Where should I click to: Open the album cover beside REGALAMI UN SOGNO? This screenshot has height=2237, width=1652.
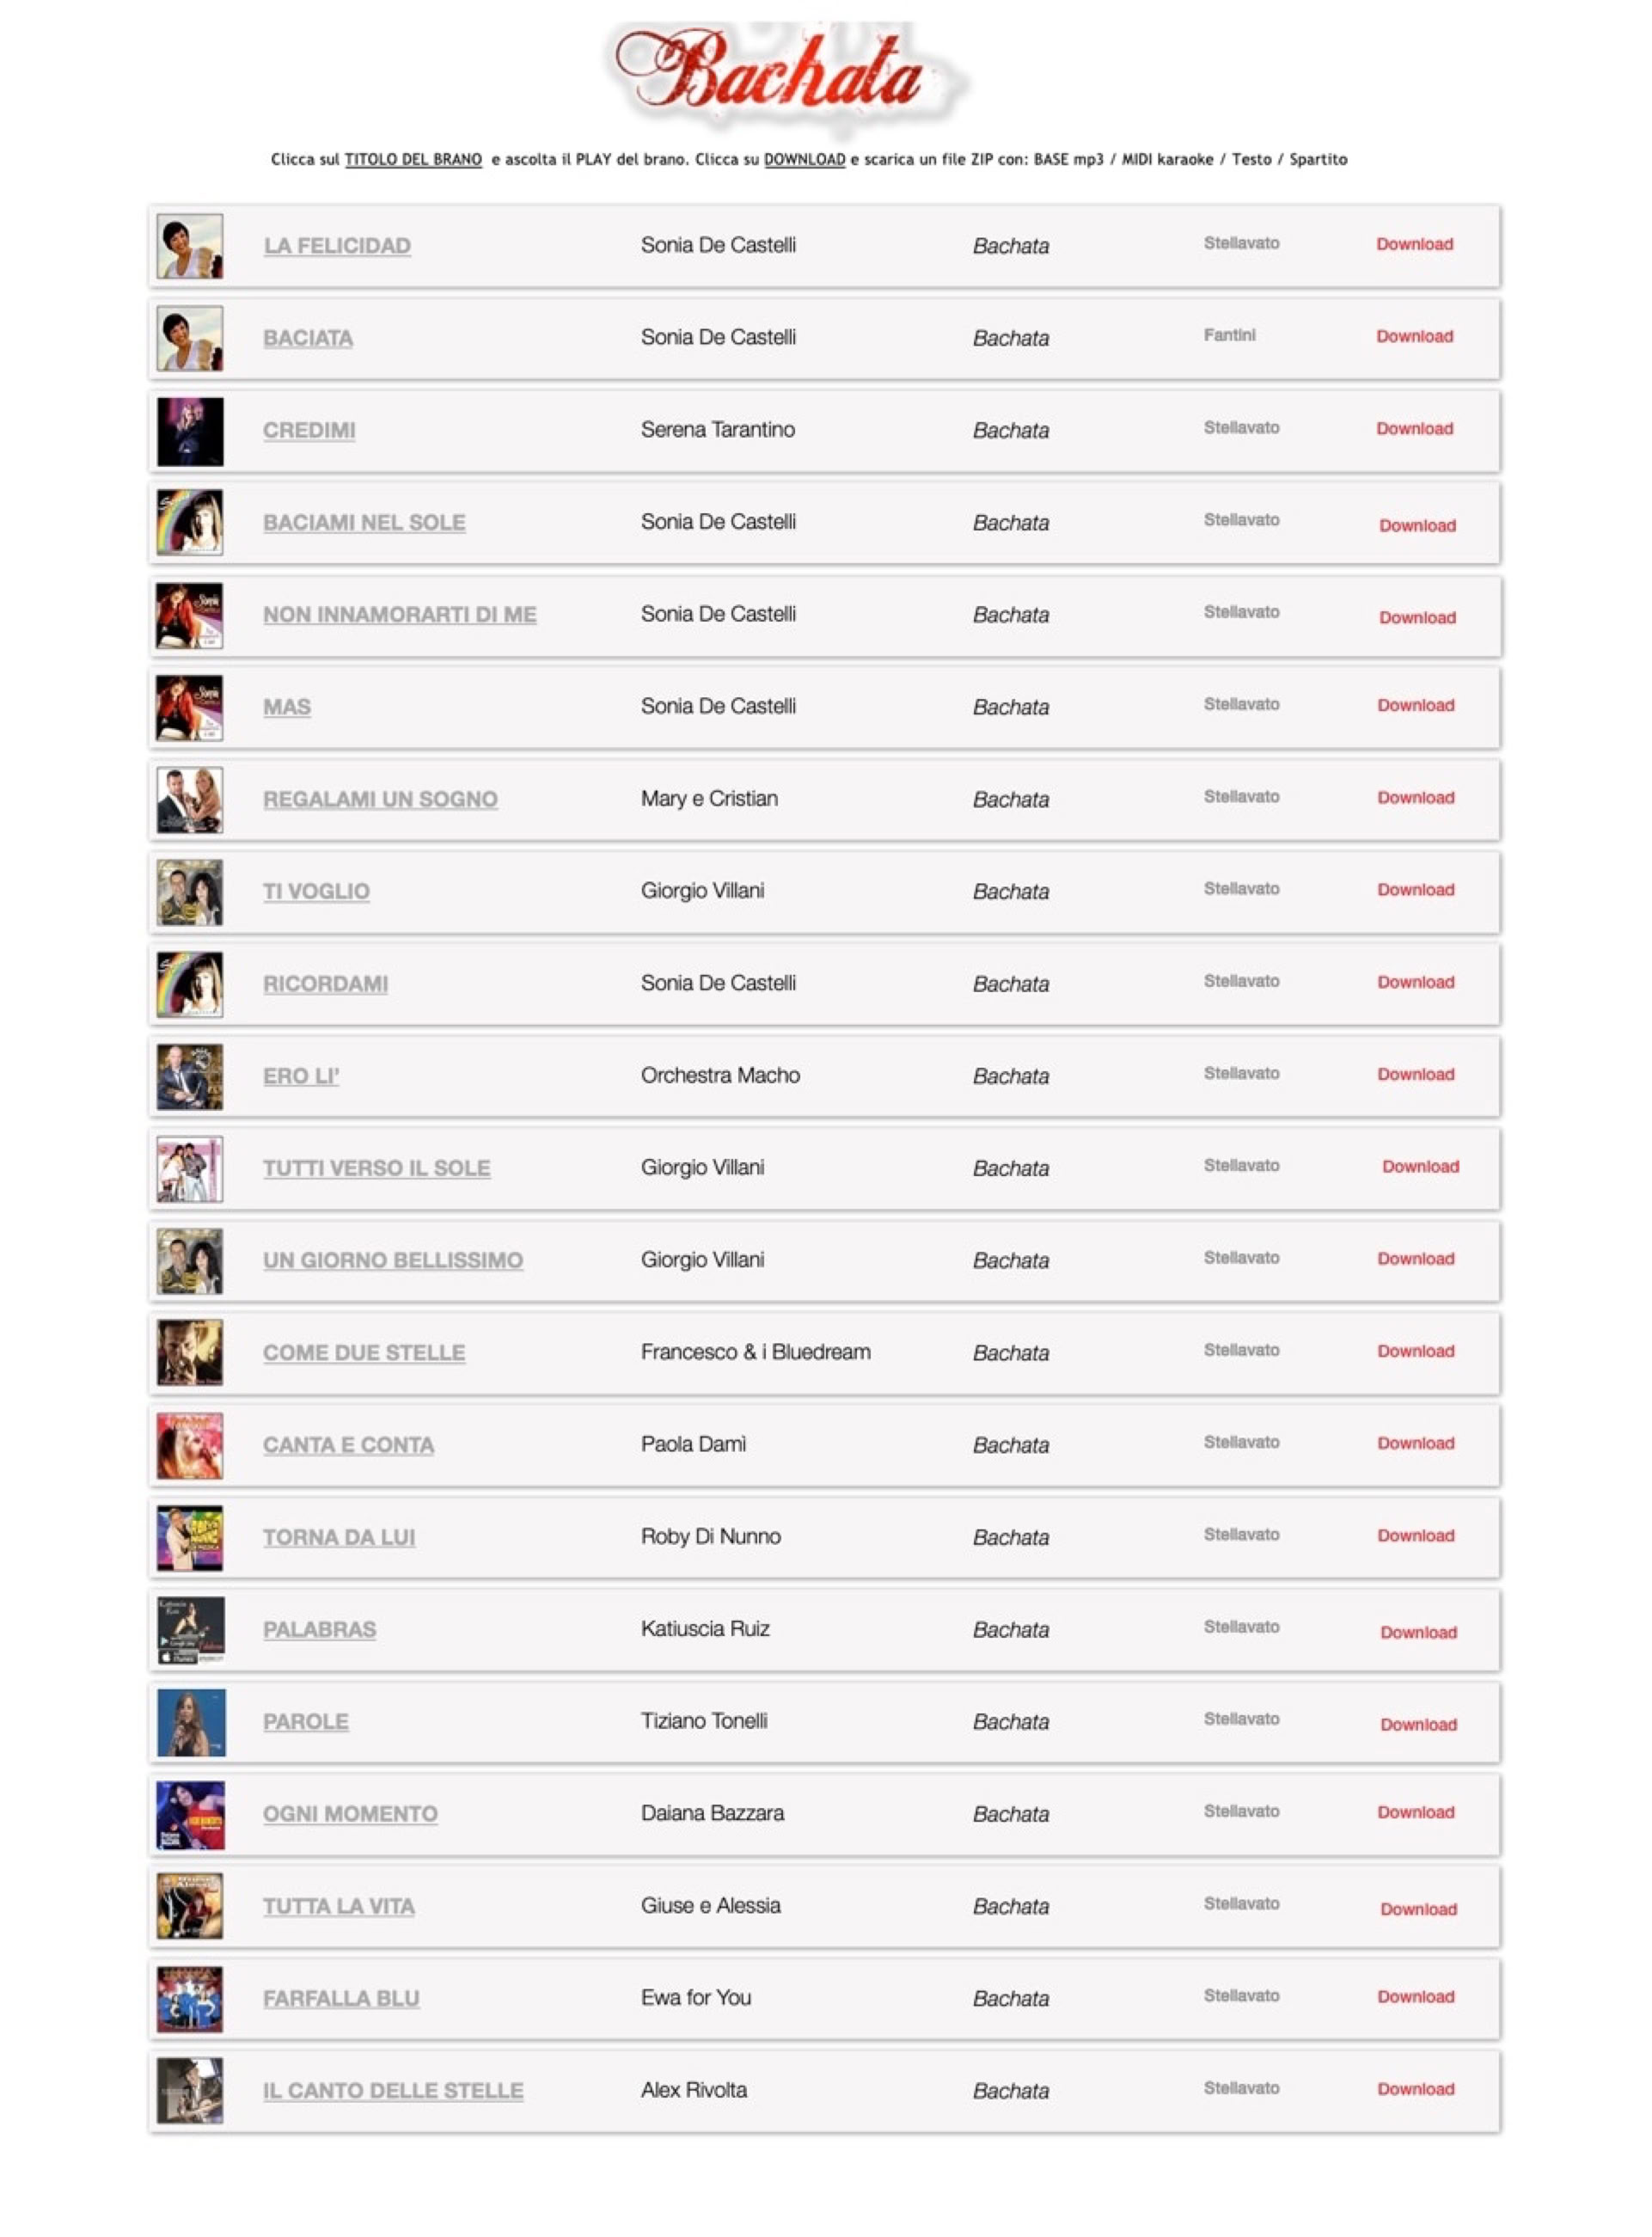(190, 800)
